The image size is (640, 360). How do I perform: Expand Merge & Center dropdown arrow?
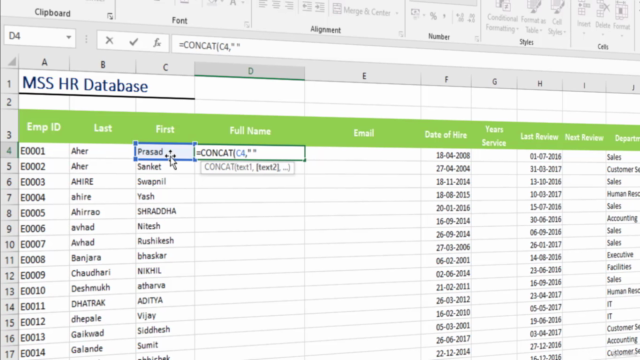click(397, 13)
